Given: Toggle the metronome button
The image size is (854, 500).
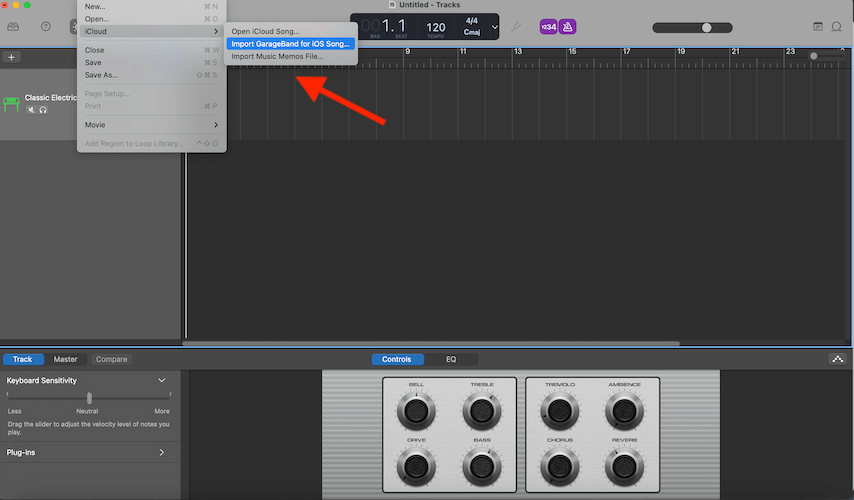Looking at the screenshot, I should tap(567, 26).
